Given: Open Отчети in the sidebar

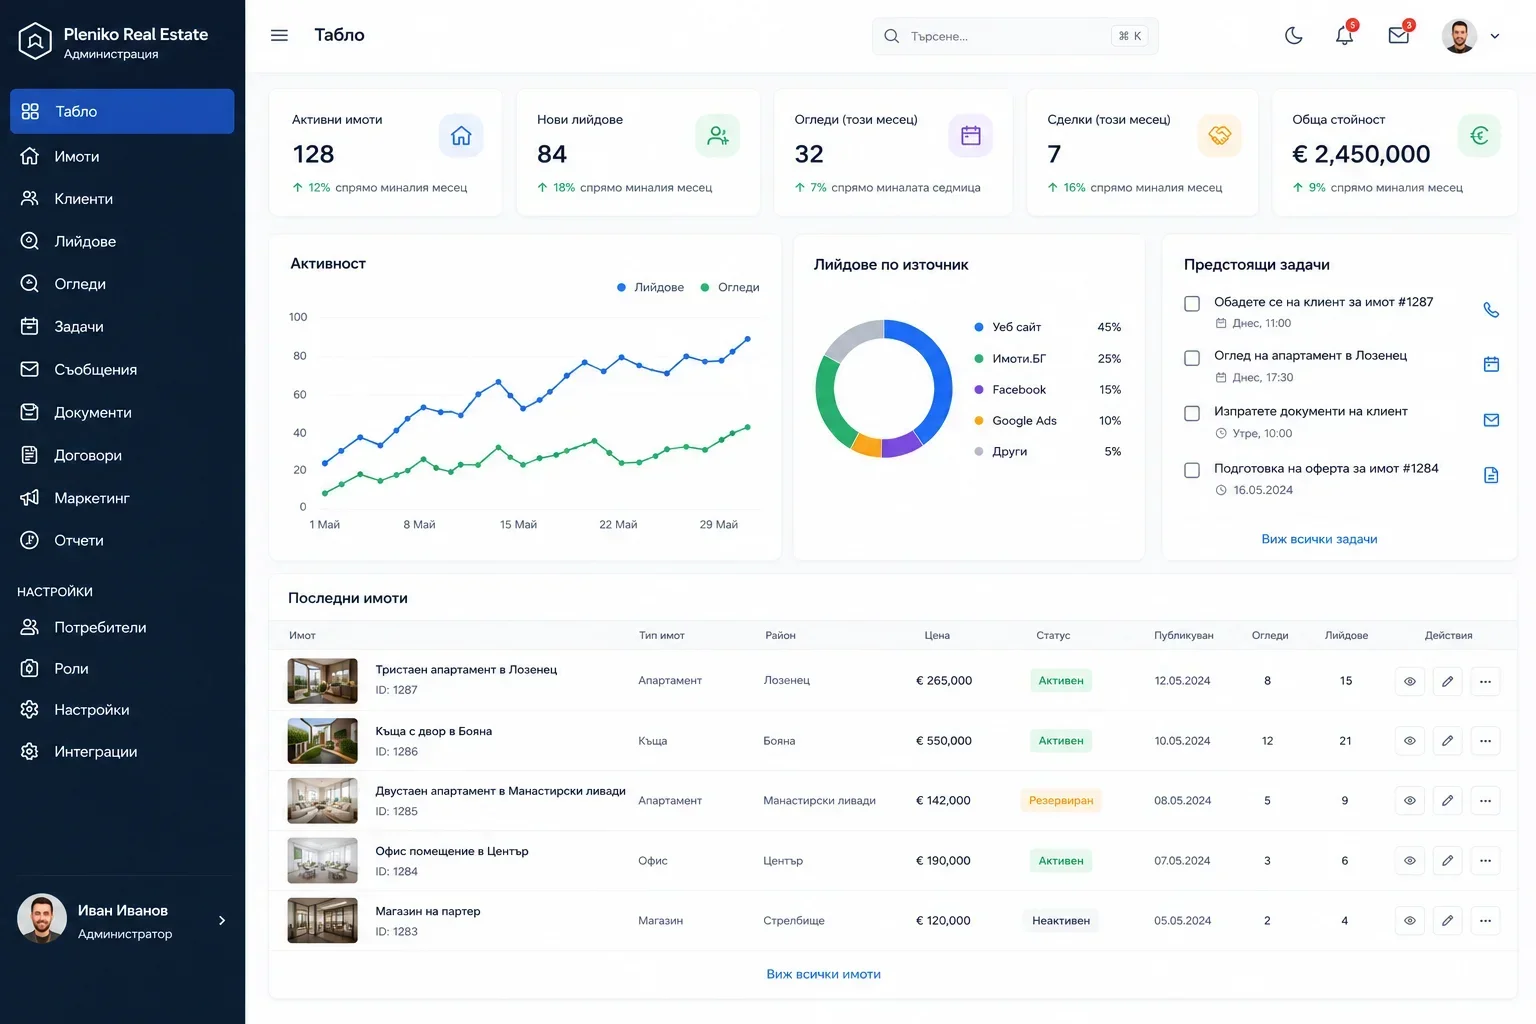Looking at the screenshot, I should (x=122, y=540).
